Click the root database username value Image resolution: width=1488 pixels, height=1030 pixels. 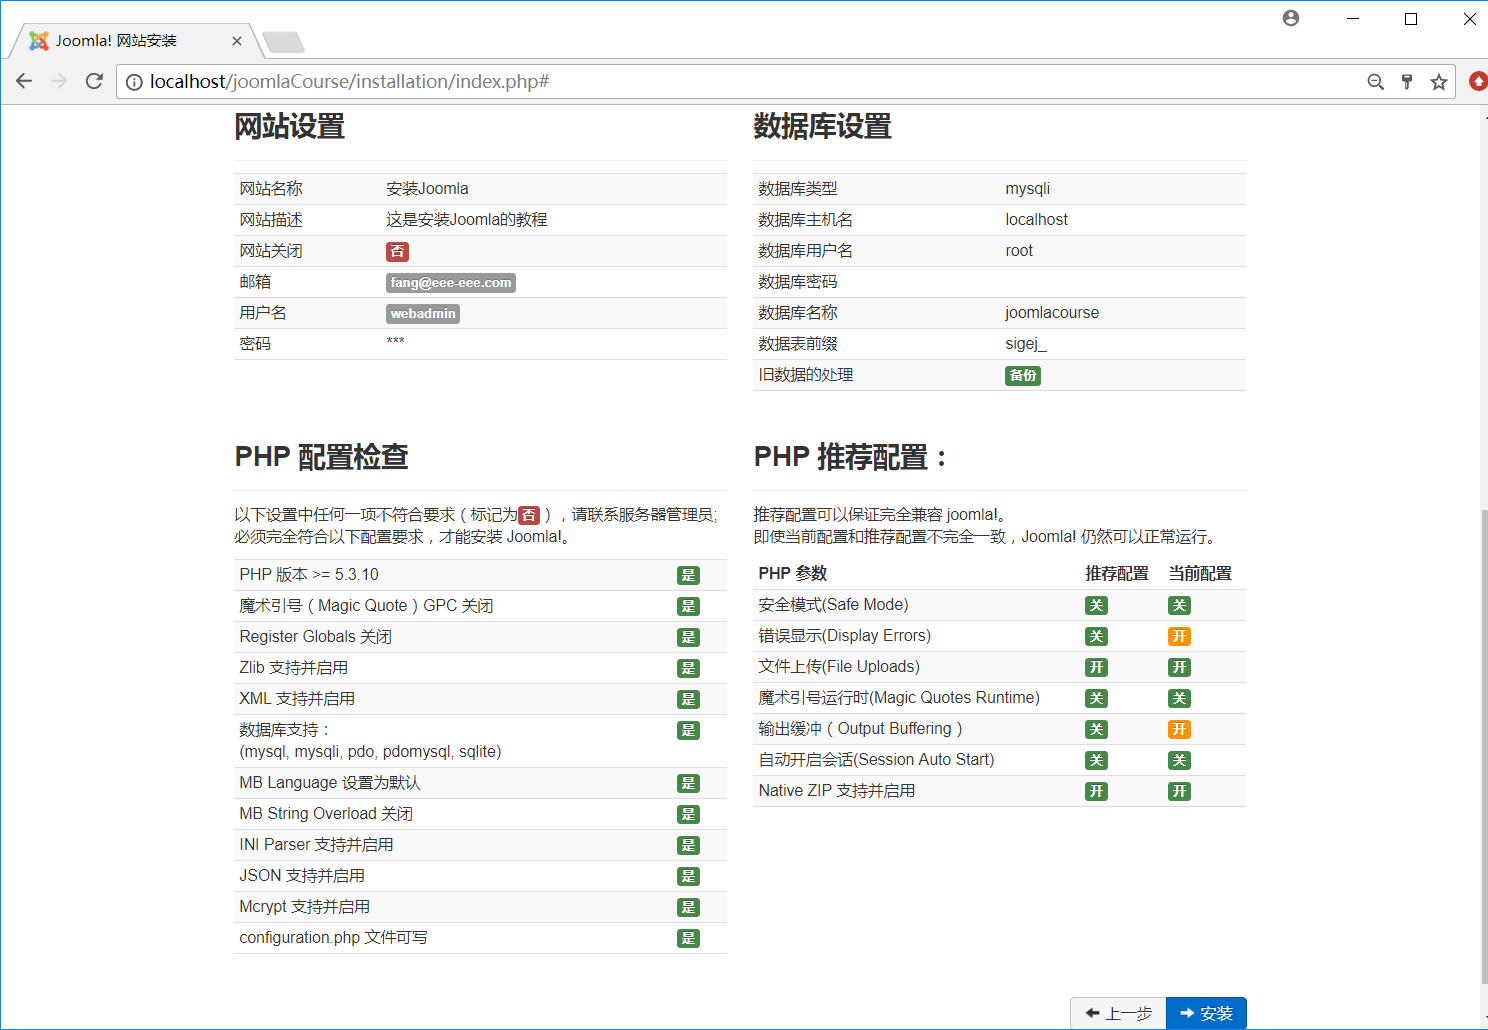pos(1019,251)
